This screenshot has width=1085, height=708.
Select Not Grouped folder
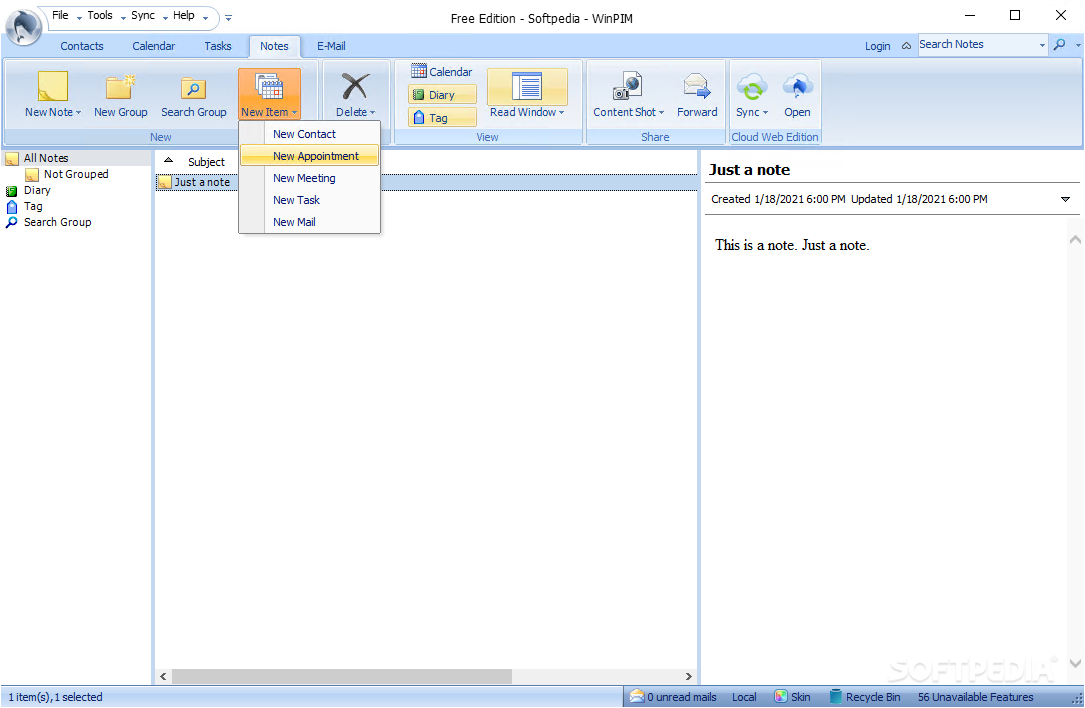pyautogui.click(x=75, y=174)
